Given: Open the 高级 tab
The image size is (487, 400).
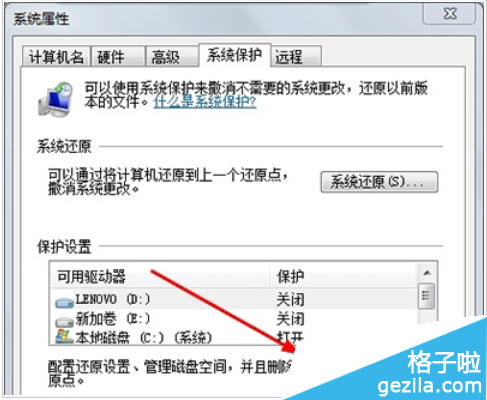Looking at the screenshot, I should pyautogui.click(x=172, y=57).
